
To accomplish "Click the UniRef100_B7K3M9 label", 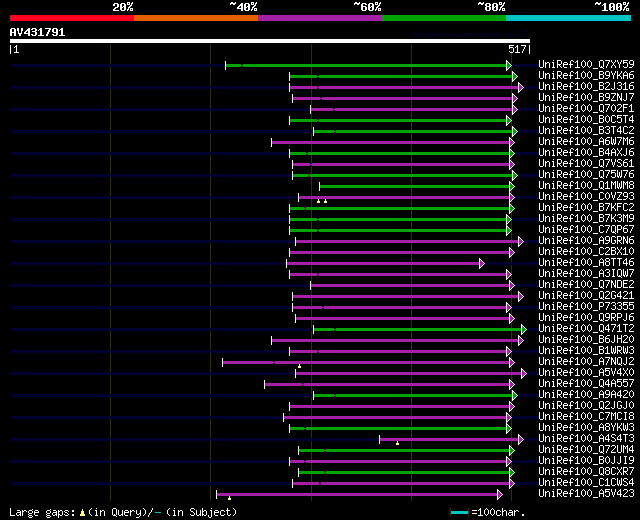I will click(x=586, y=219).
